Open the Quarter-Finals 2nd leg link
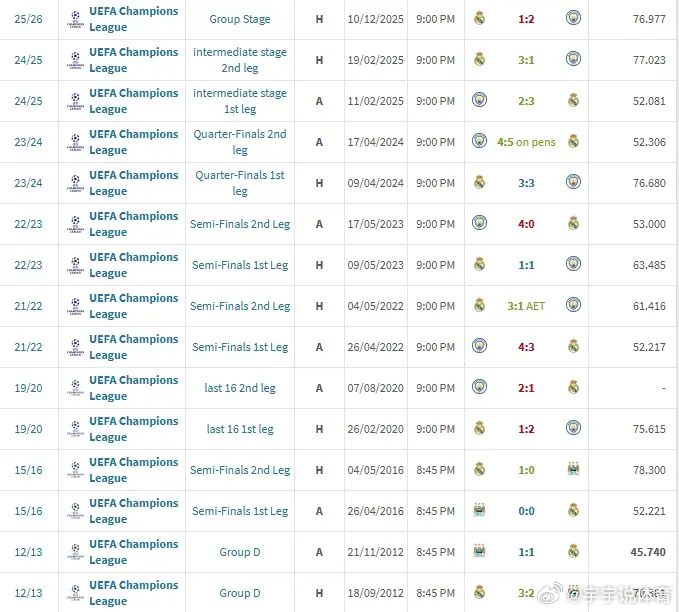The image size is (679, 612). pos(240,142)
